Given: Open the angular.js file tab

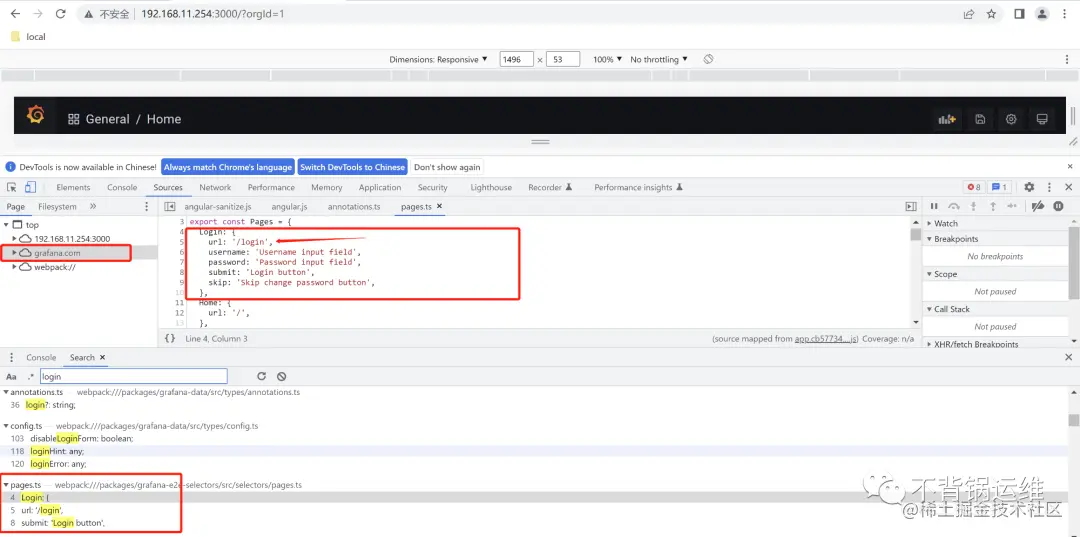Looking at the screenshot, I should point(289,207).
